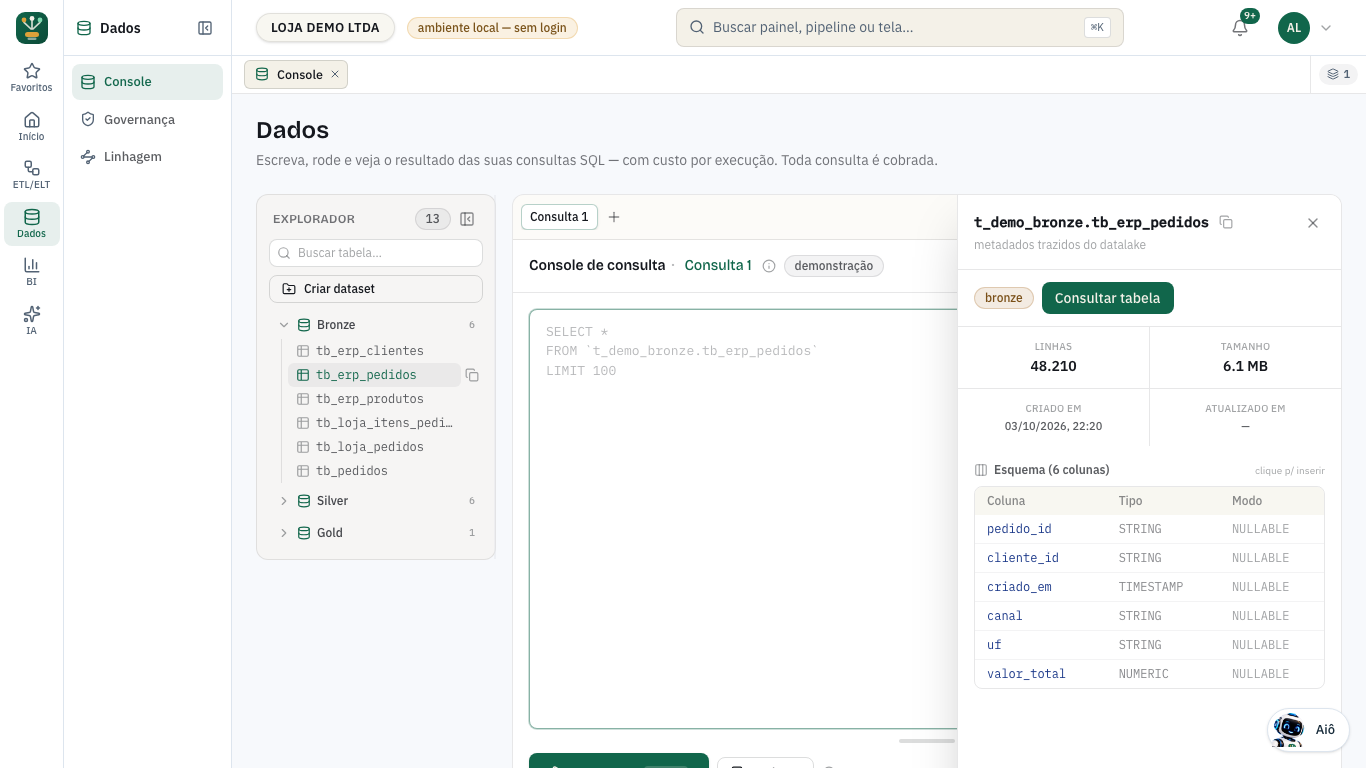
Task: Focus the Buscar tabela search field
Action: (x=376, y=253)
